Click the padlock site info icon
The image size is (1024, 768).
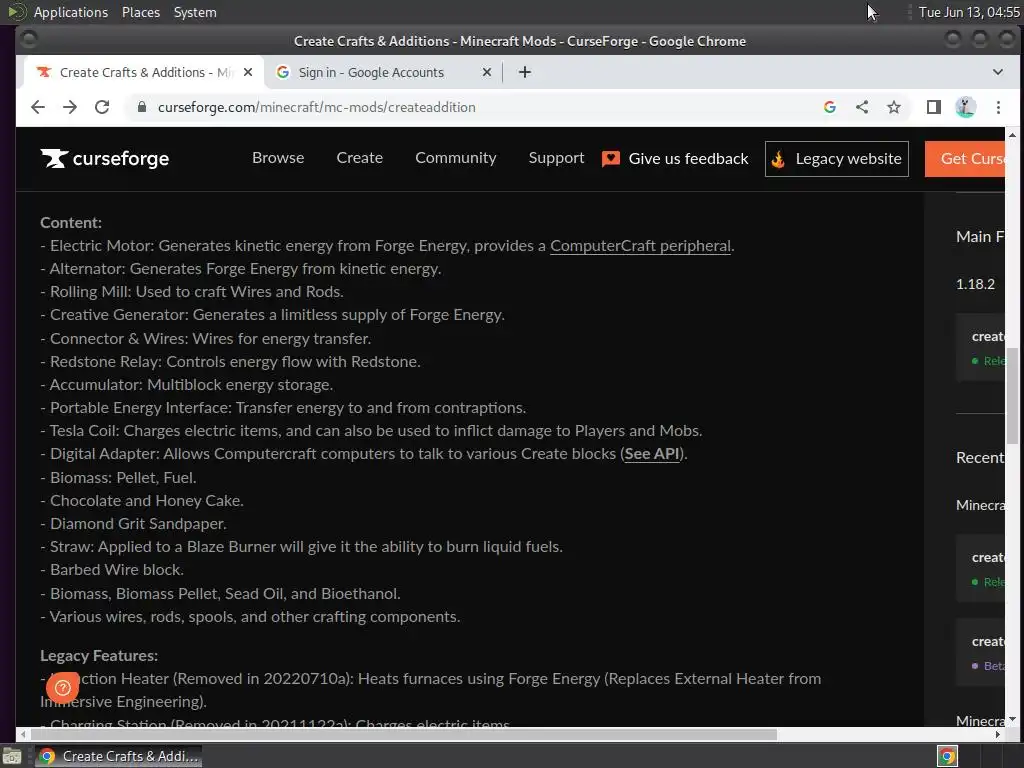click(142, 106)
